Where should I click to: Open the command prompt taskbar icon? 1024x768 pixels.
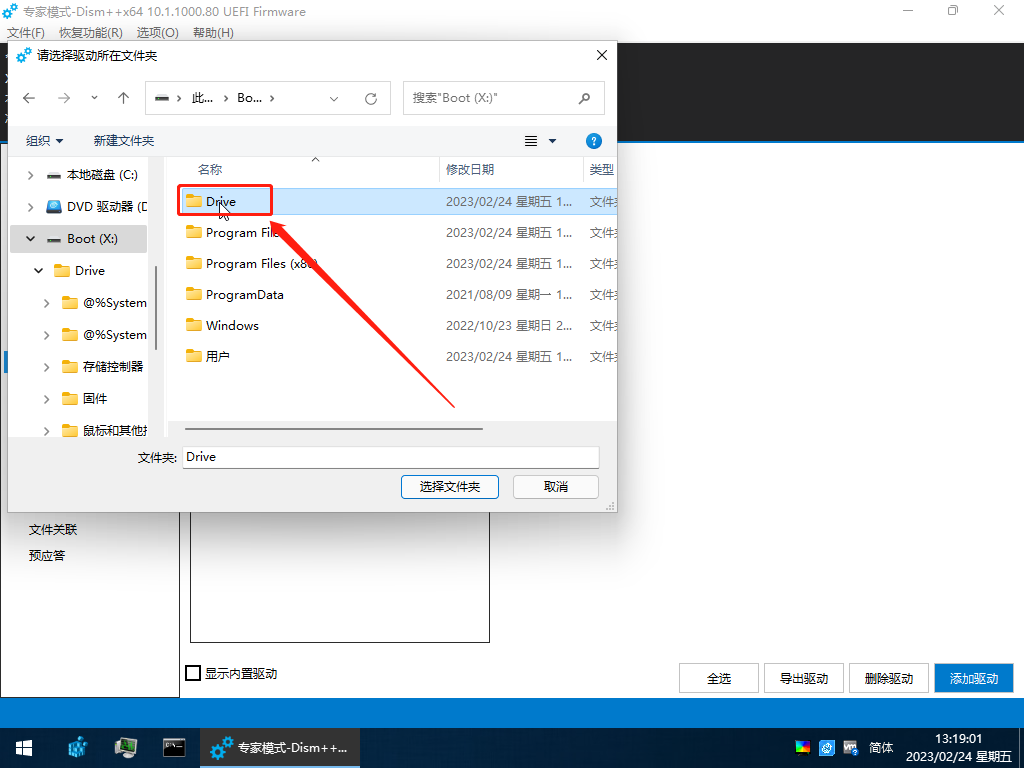tap(174, 747)
